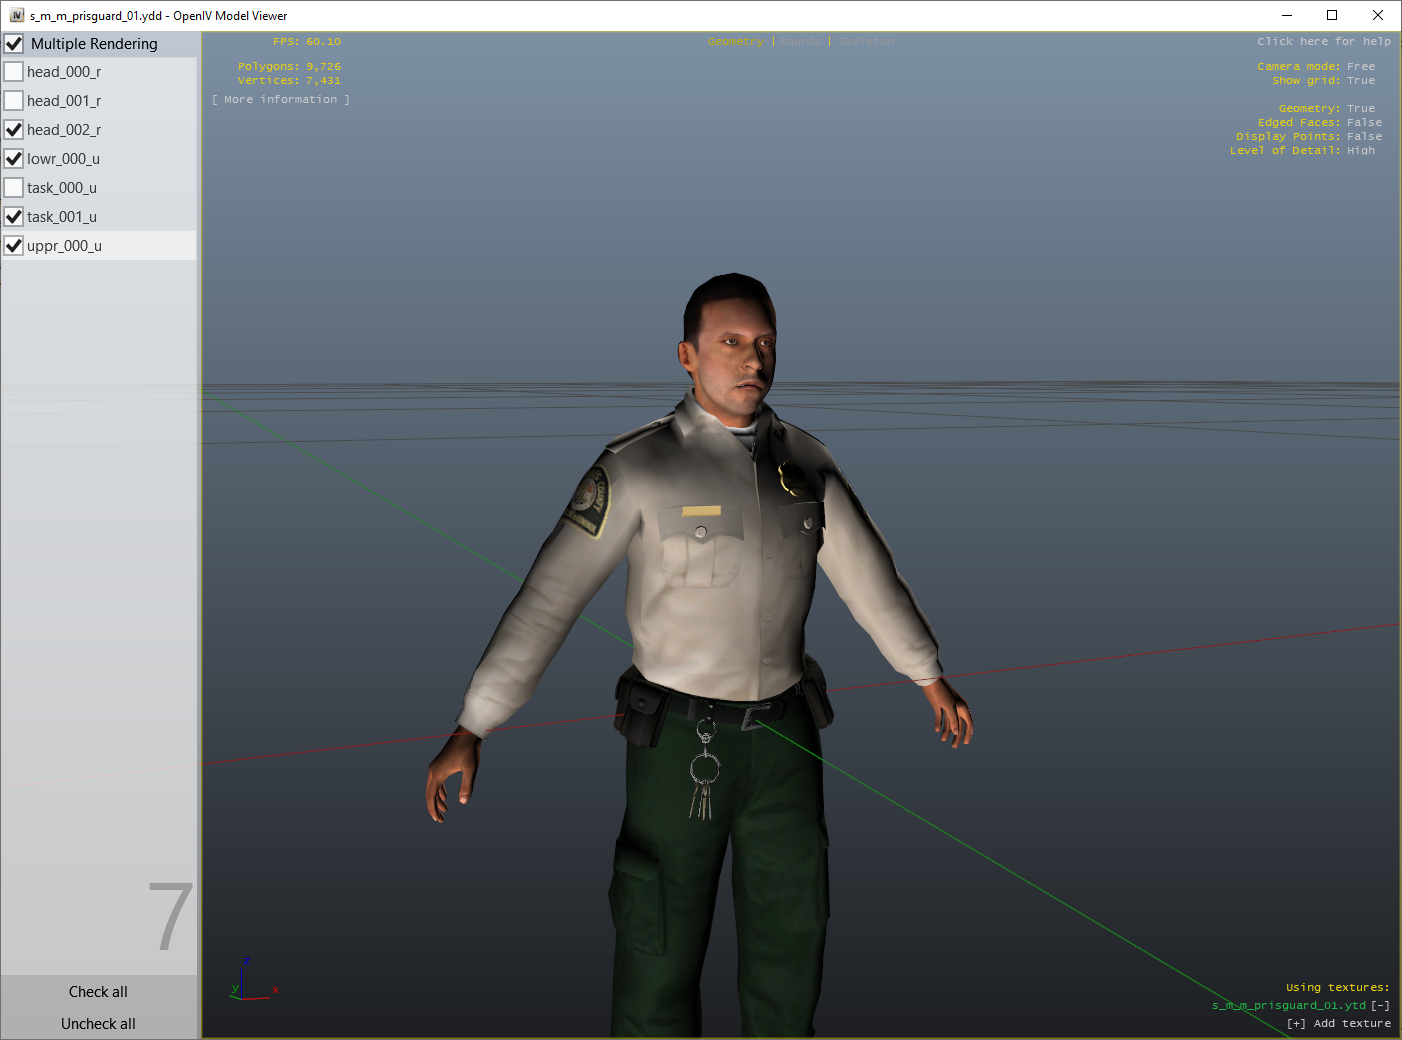The width and height of the screenshot is (1402, 1040).
Task: Change the Camera mode setting
Action: (1360, 67)
